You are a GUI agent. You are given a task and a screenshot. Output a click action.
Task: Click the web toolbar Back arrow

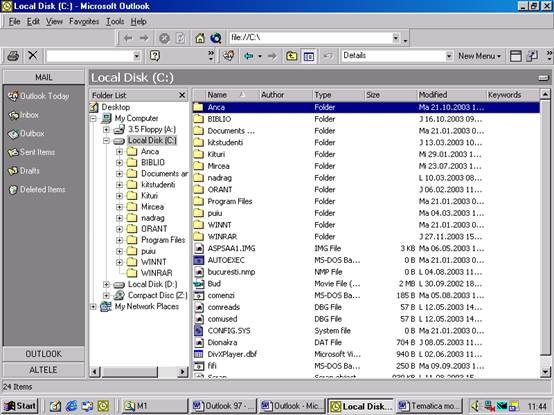coord(128,38)
